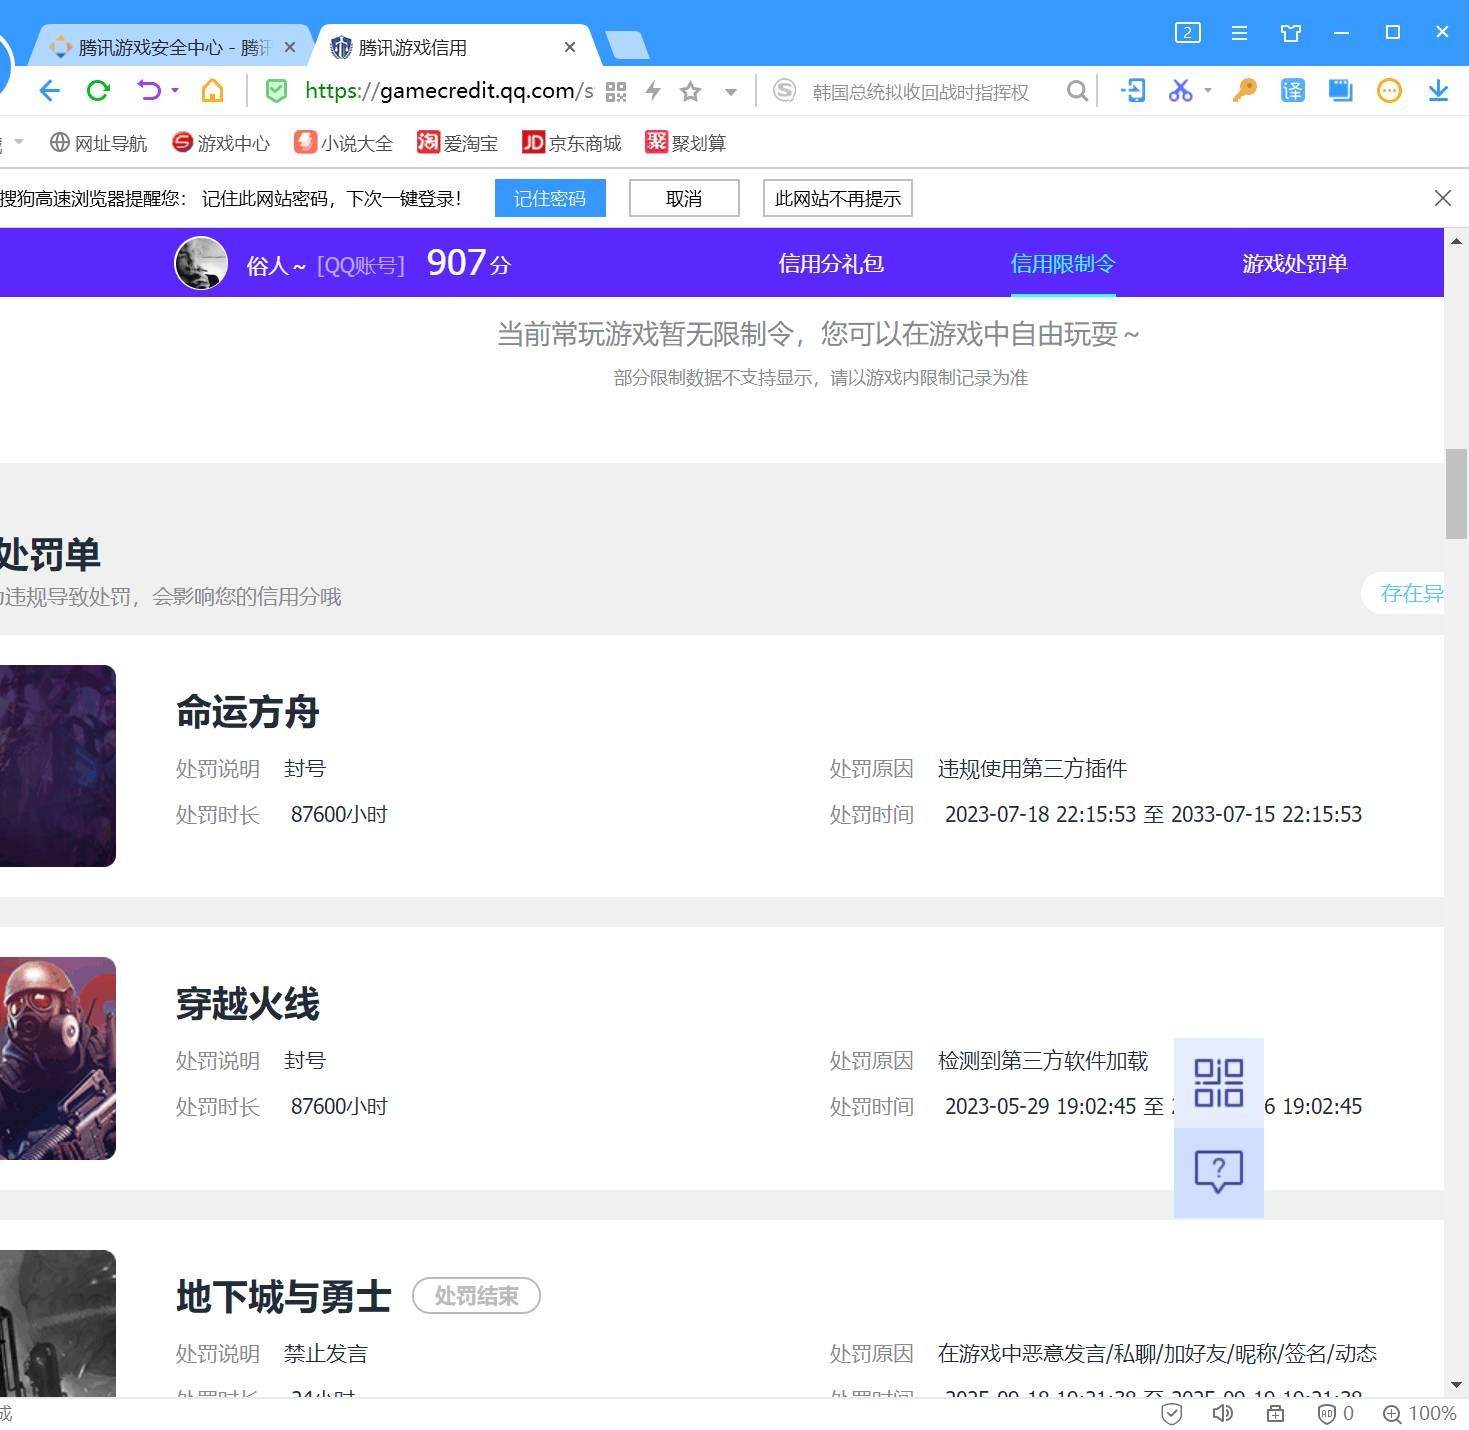
Task: Open 网址导航 bookmark
Action: pyautogui.click(x=98, y=143)
